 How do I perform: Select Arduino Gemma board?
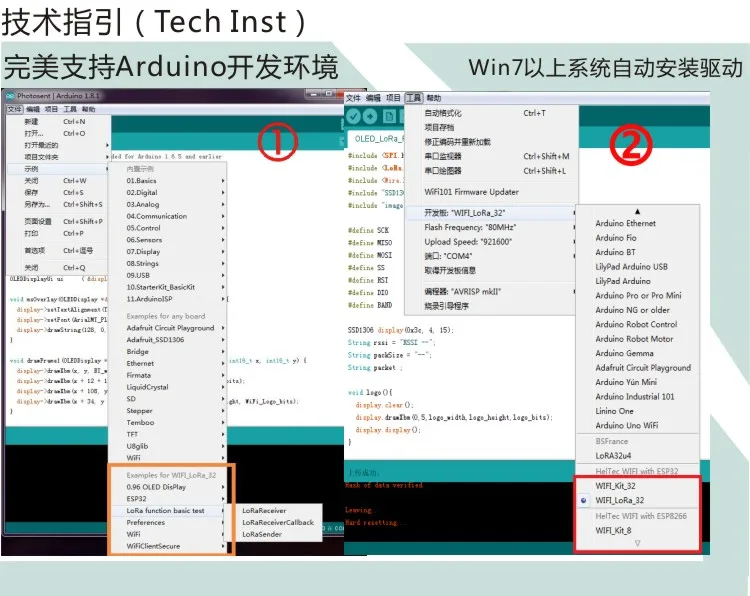pos(624,353)
